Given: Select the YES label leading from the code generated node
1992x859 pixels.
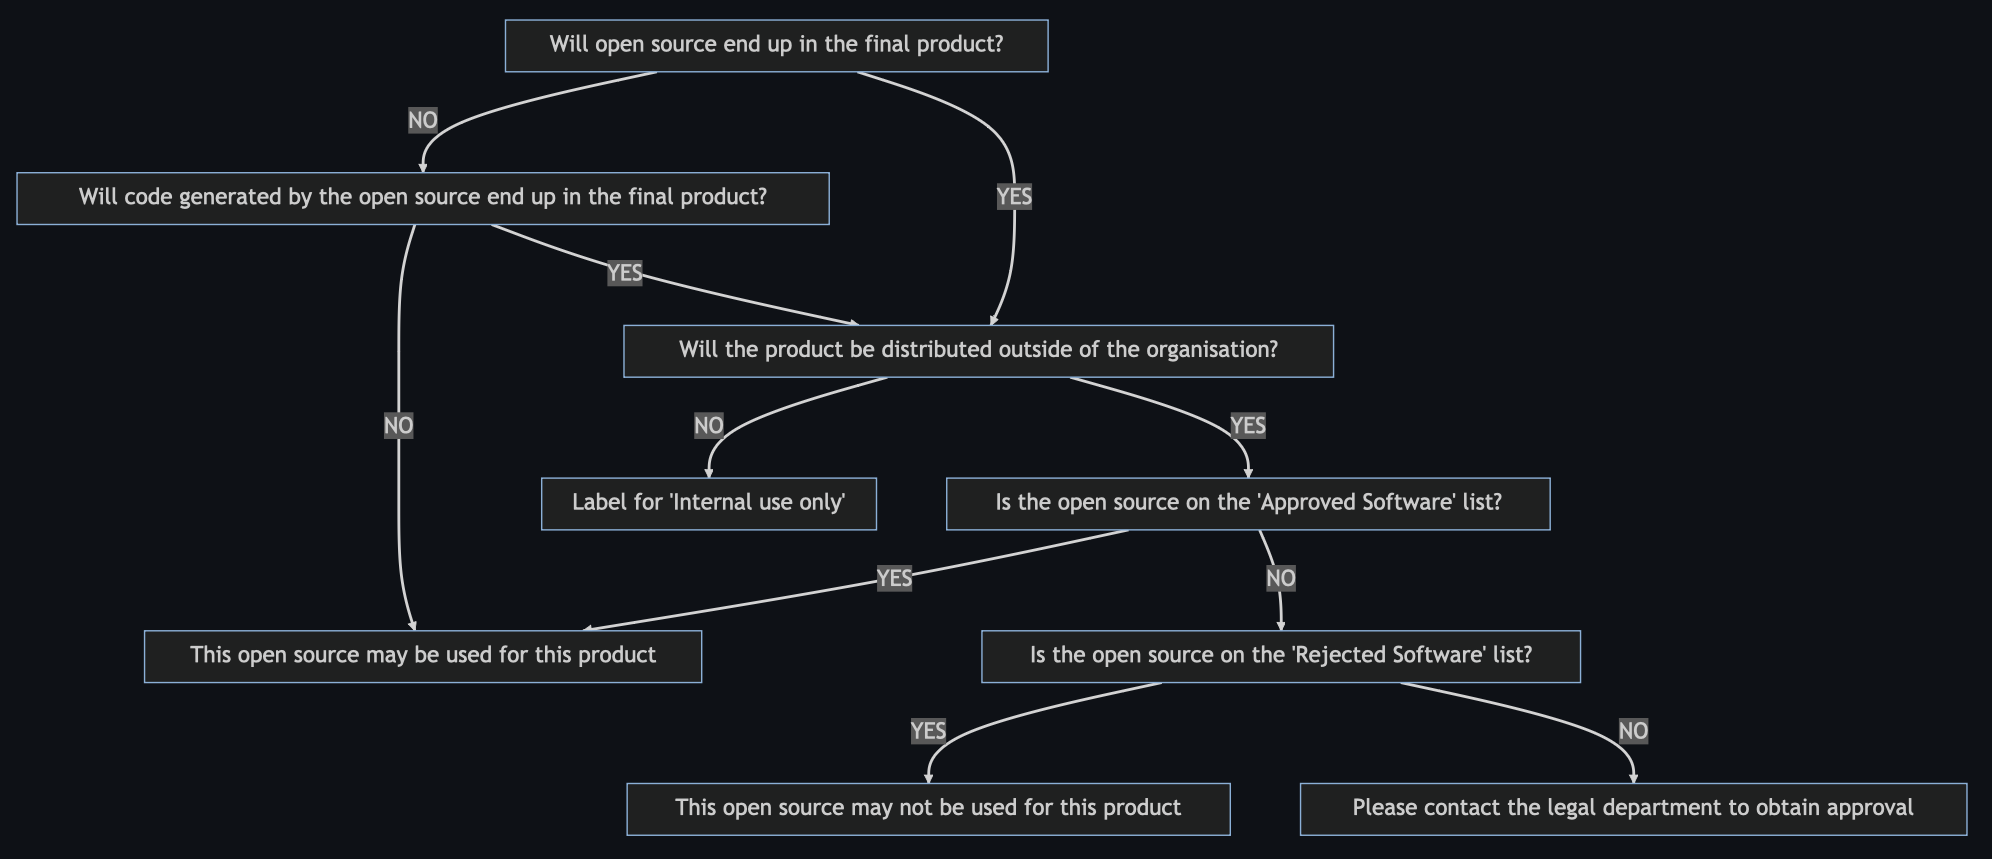Looking at the screenshot, I should [x=625, y=273].
